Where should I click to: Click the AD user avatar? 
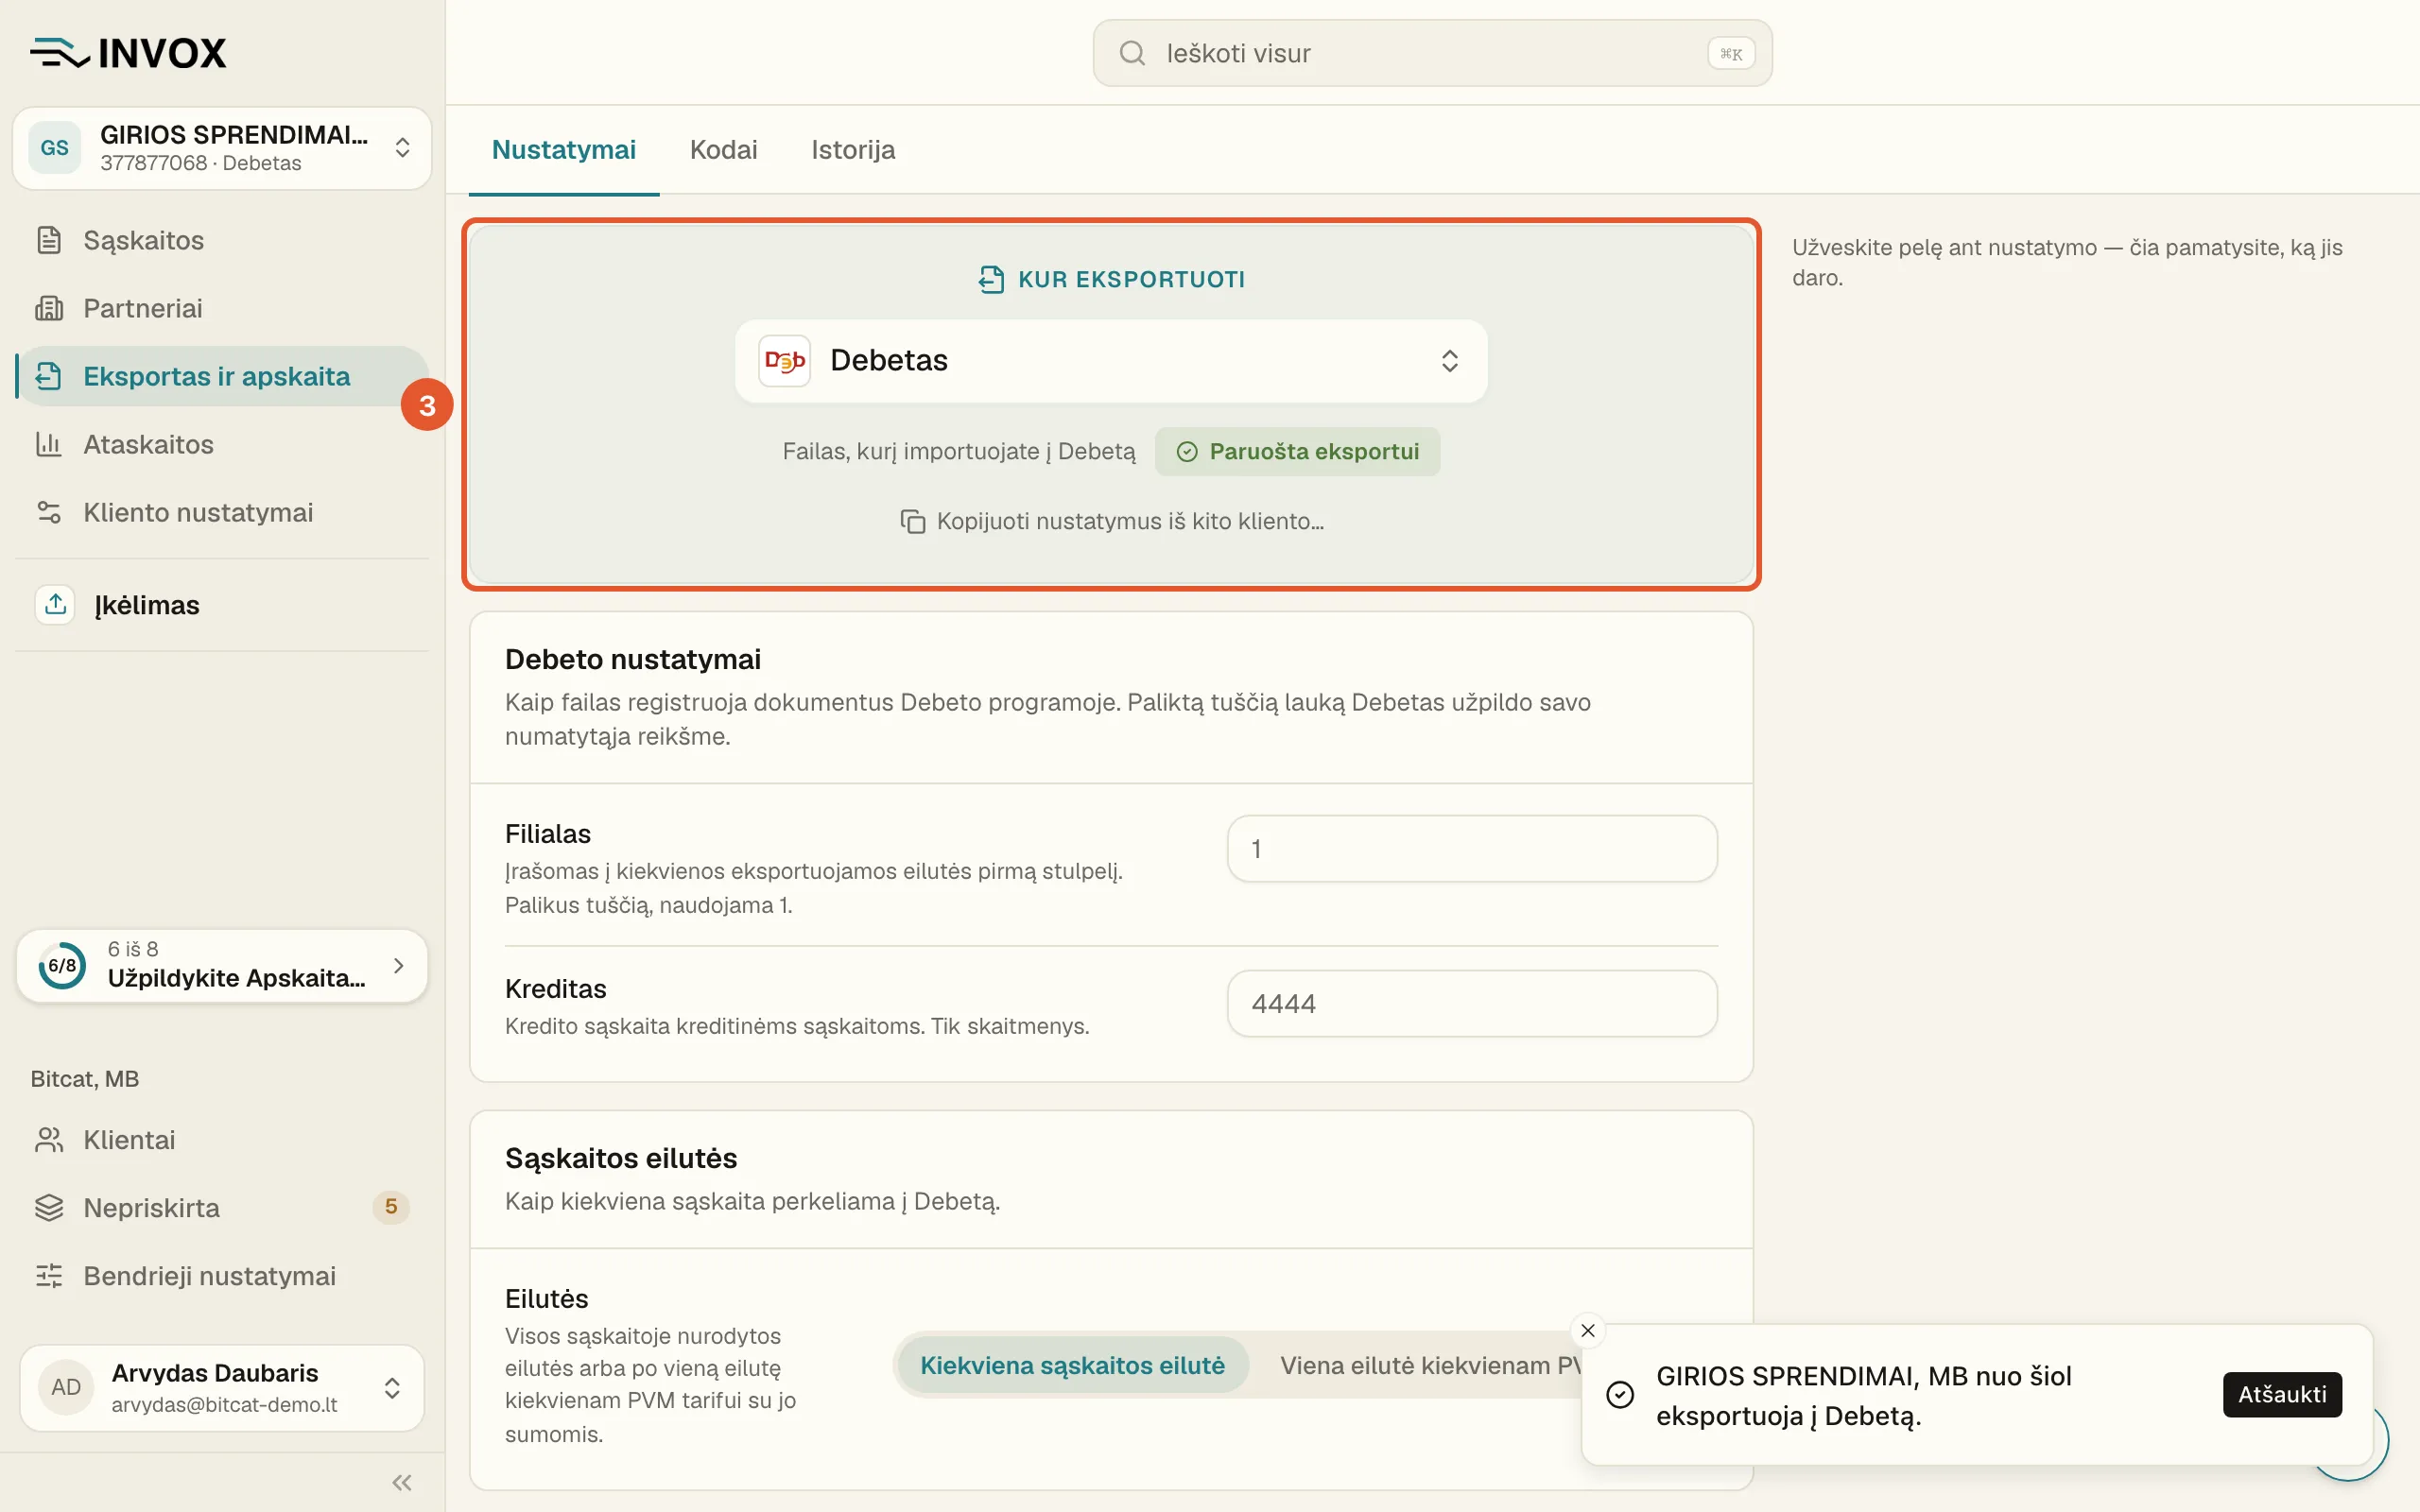coord(66,1387)
